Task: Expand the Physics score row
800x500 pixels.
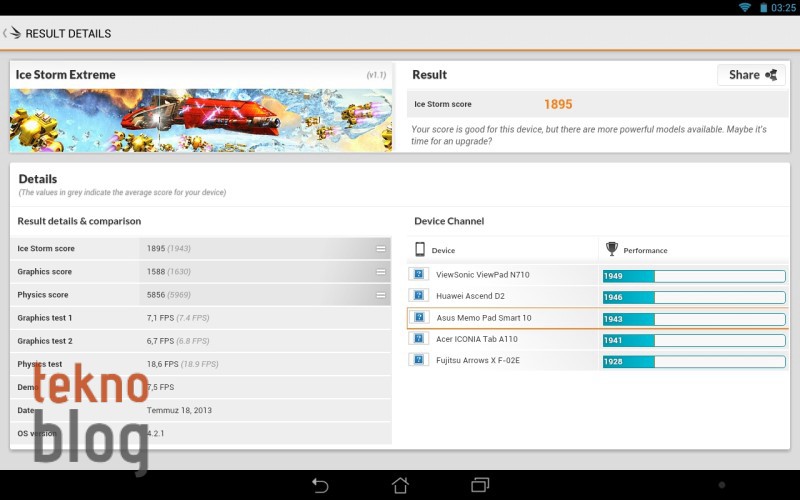Action: point(381,295)
